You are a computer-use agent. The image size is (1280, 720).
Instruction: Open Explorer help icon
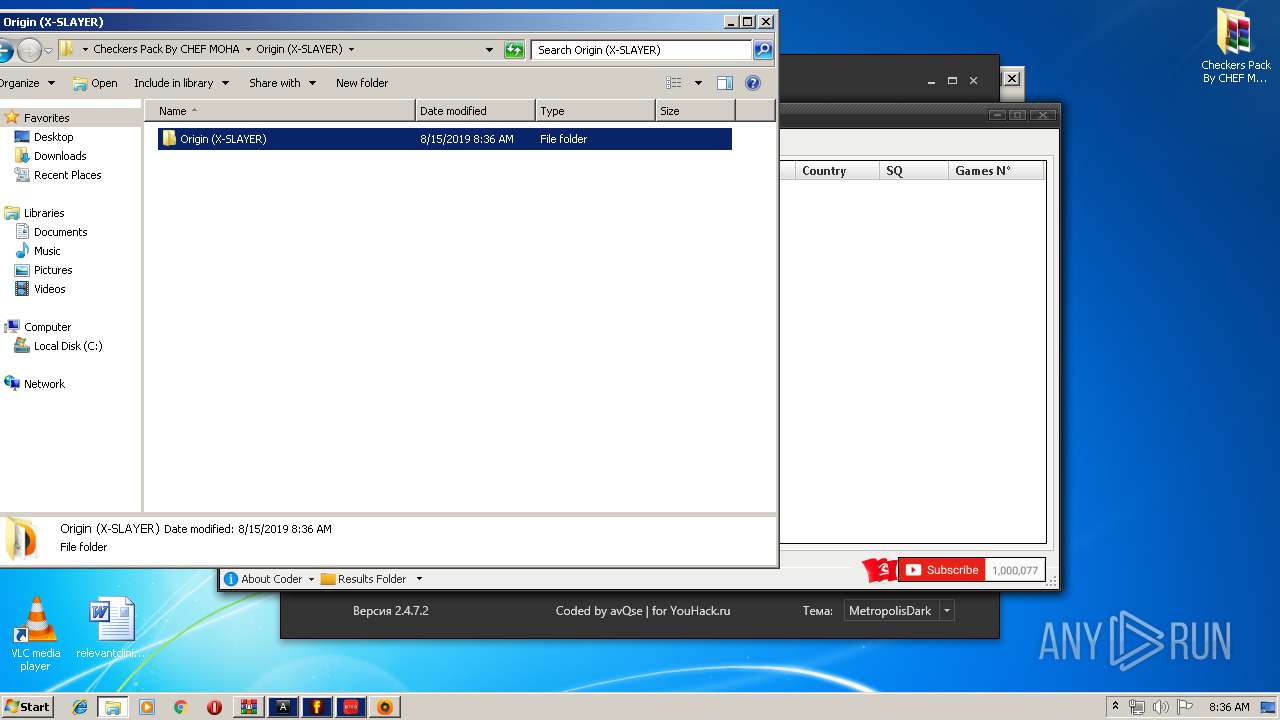[x=753, y=83]
